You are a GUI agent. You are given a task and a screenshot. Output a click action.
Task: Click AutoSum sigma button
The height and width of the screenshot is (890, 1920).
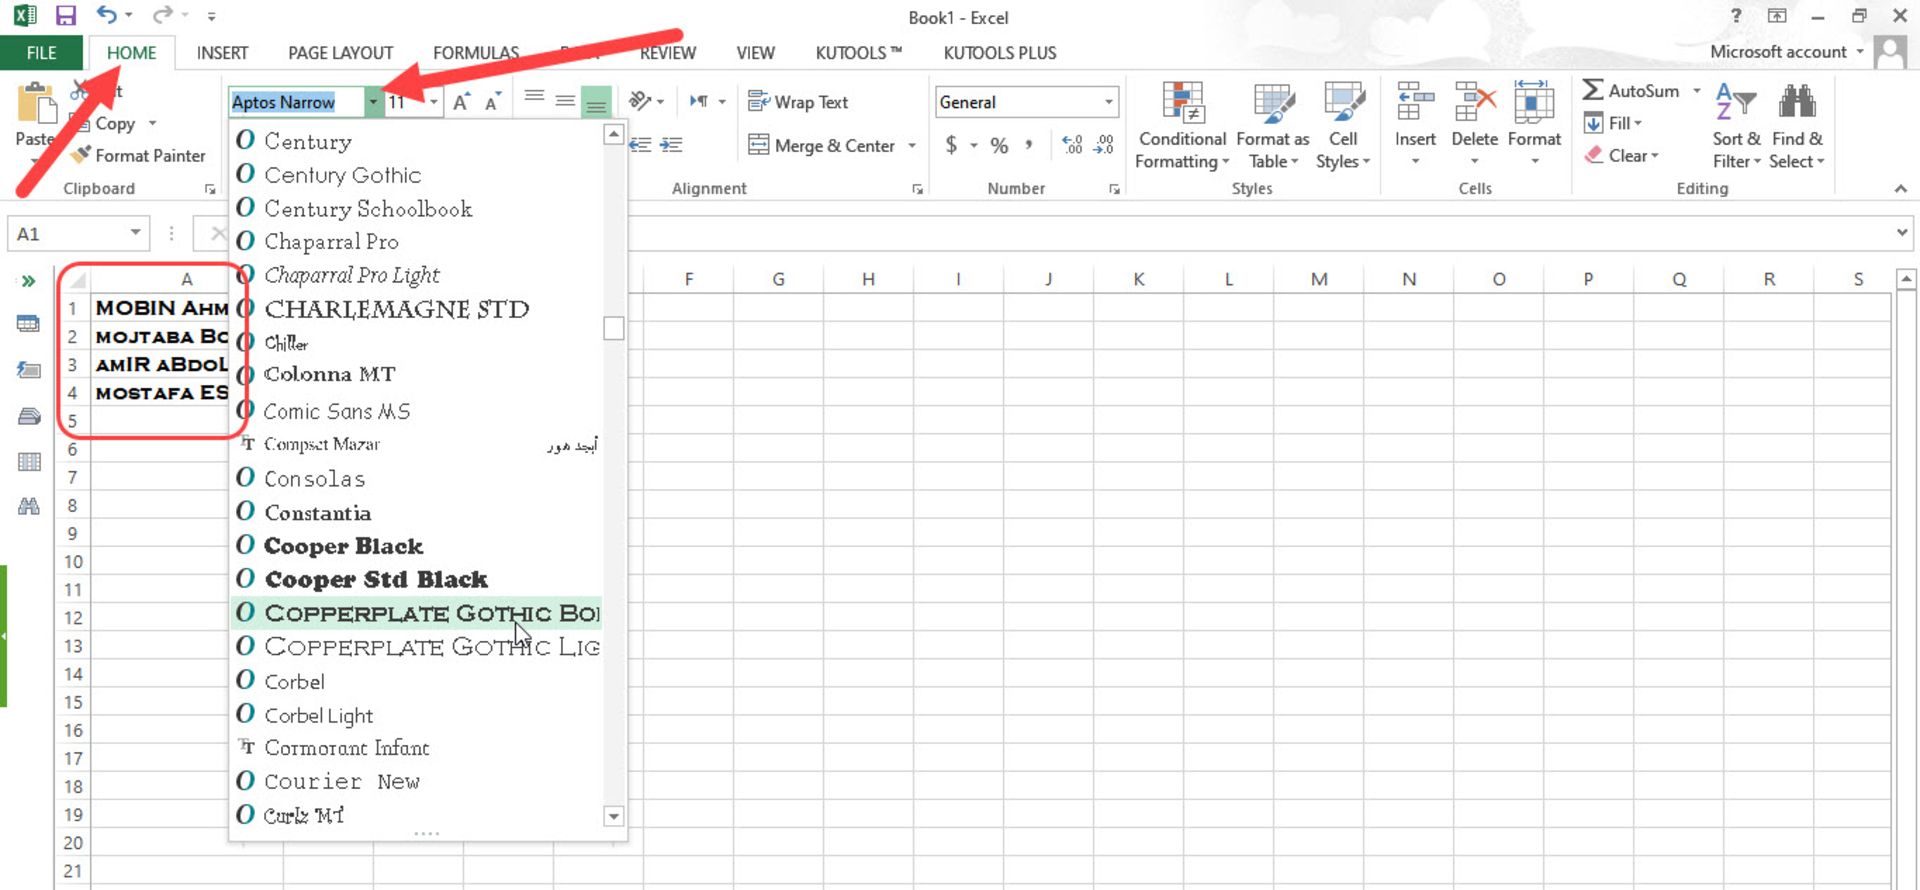point(1632,90)
